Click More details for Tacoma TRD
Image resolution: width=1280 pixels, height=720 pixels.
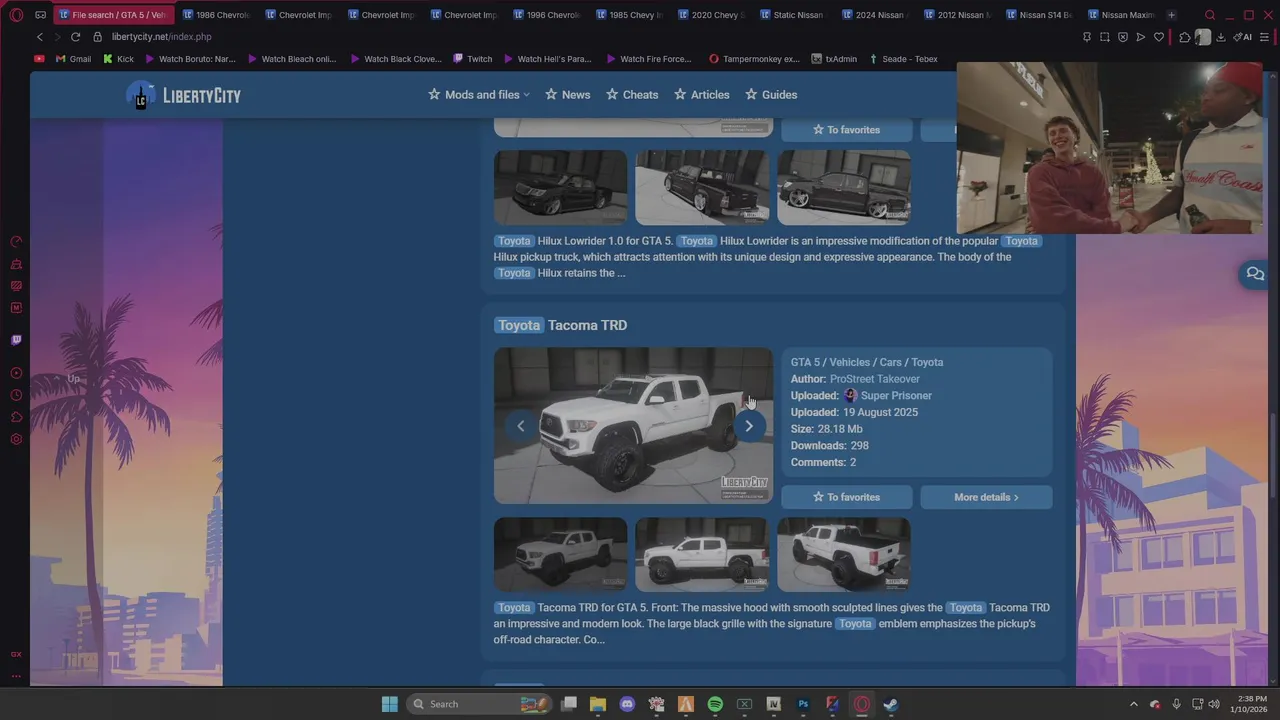tap(986, 497)
